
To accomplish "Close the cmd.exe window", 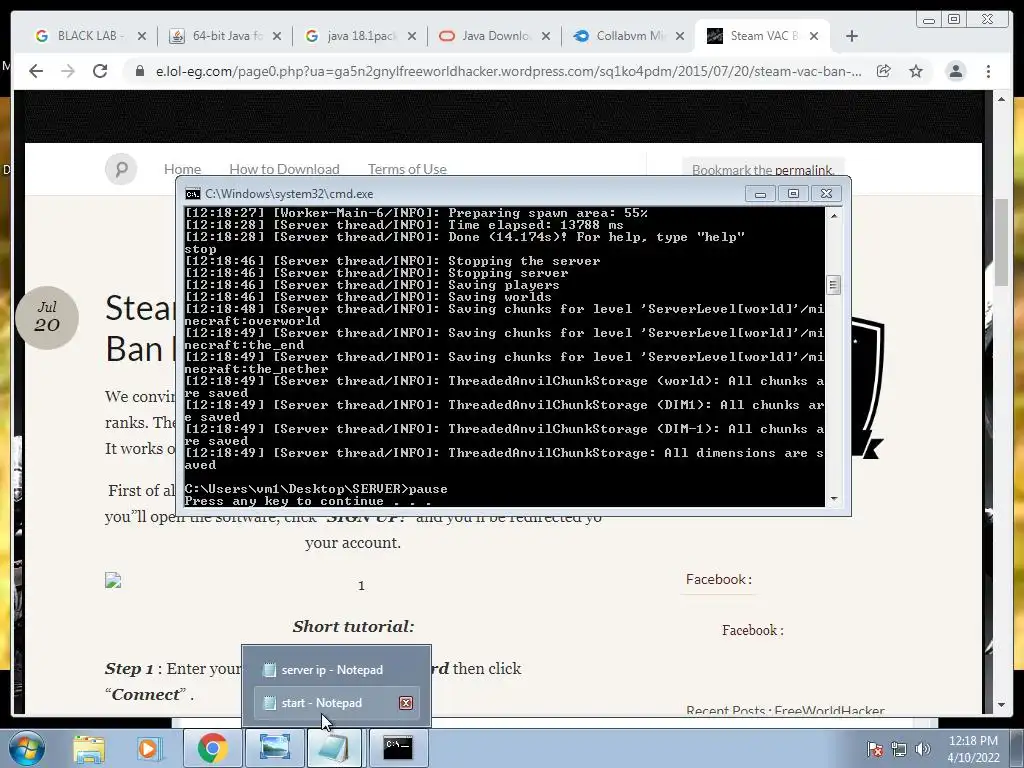I will click(826, 194).
